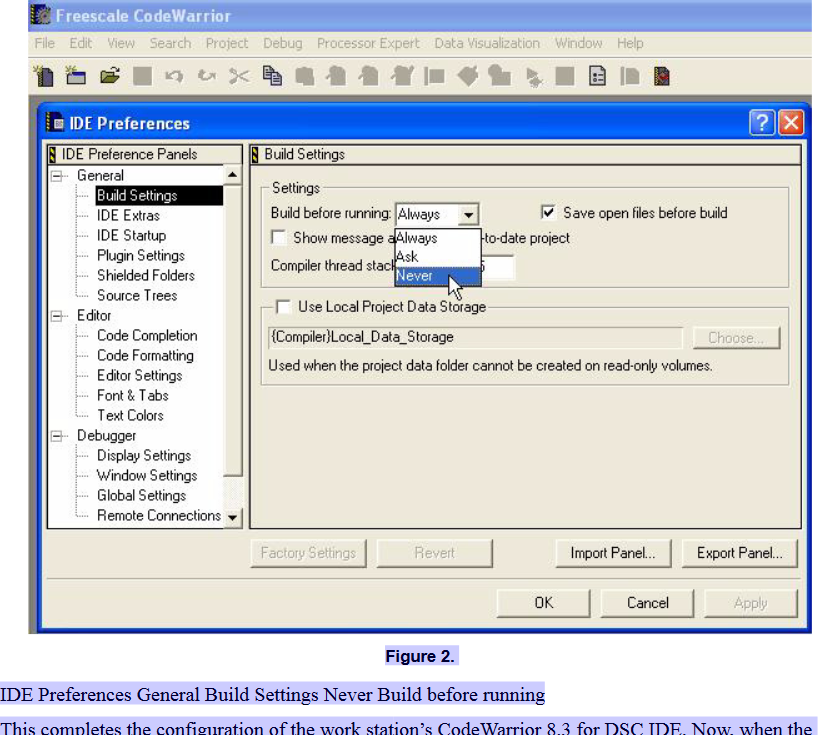
Task: Select Code Formatting panel
Action: pyautogui.click(x=145, y=356)
